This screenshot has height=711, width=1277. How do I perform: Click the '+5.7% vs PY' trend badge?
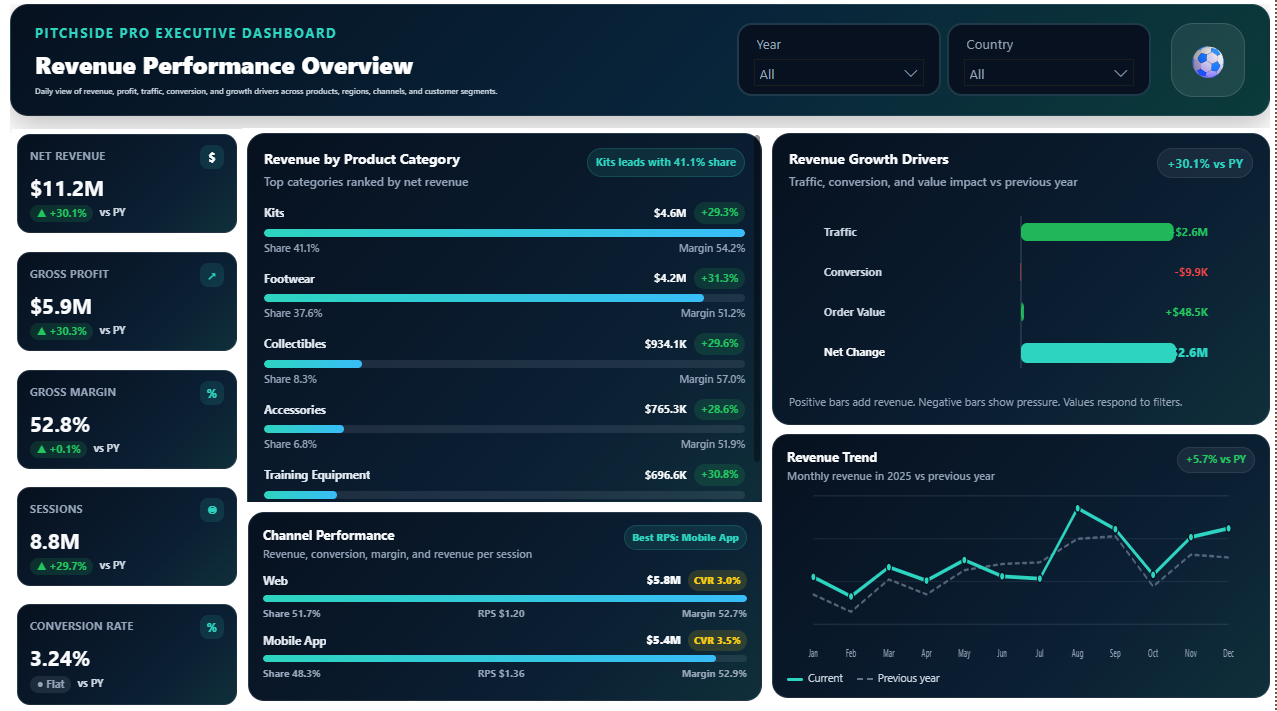[1215, 460]
